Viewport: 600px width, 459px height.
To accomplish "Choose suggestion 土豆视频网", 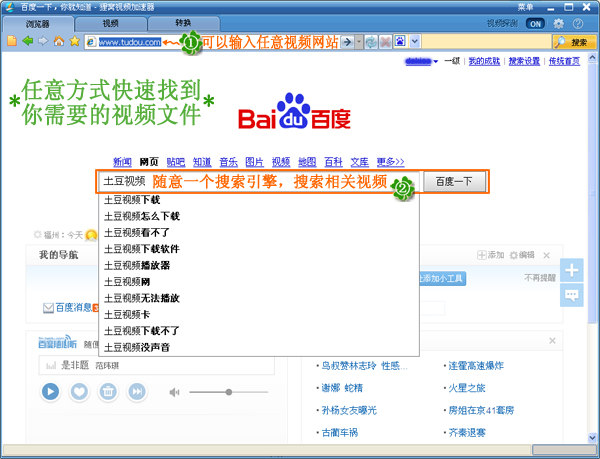I will coord(259,282).
